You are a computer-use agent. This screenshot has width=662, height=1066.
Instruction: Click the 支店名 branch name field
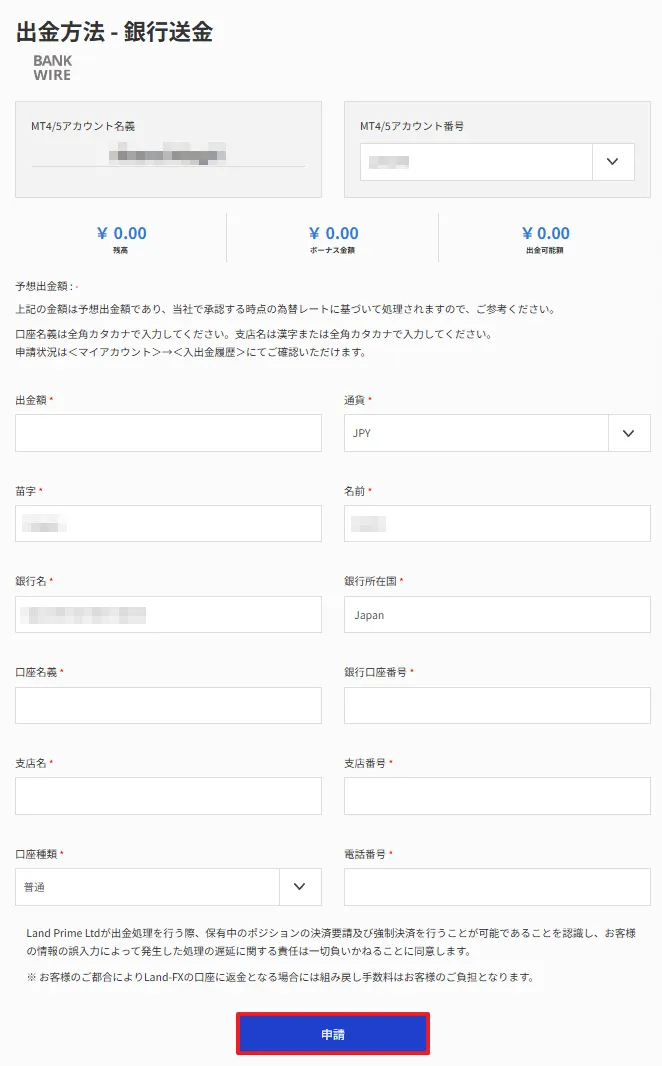click(x=168, y=796)
